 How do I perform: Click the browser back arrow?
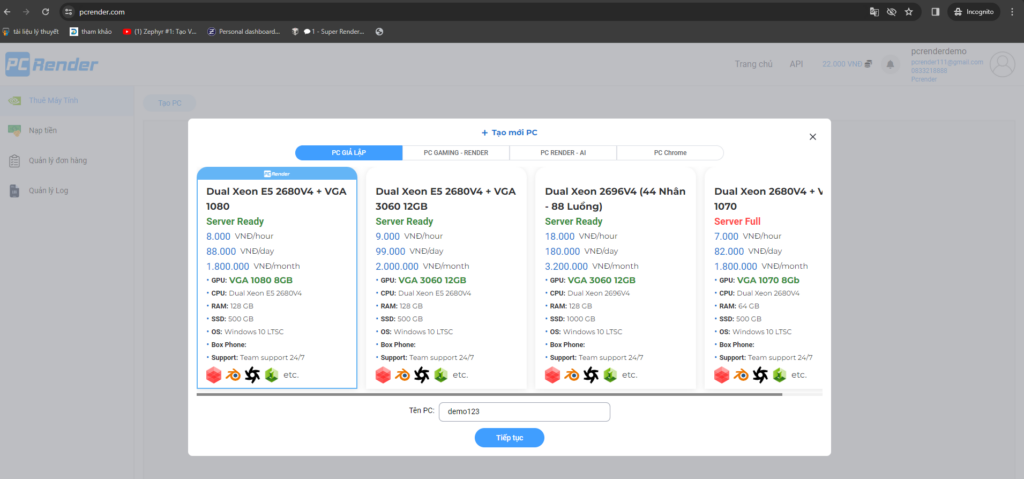click(8, 12)
